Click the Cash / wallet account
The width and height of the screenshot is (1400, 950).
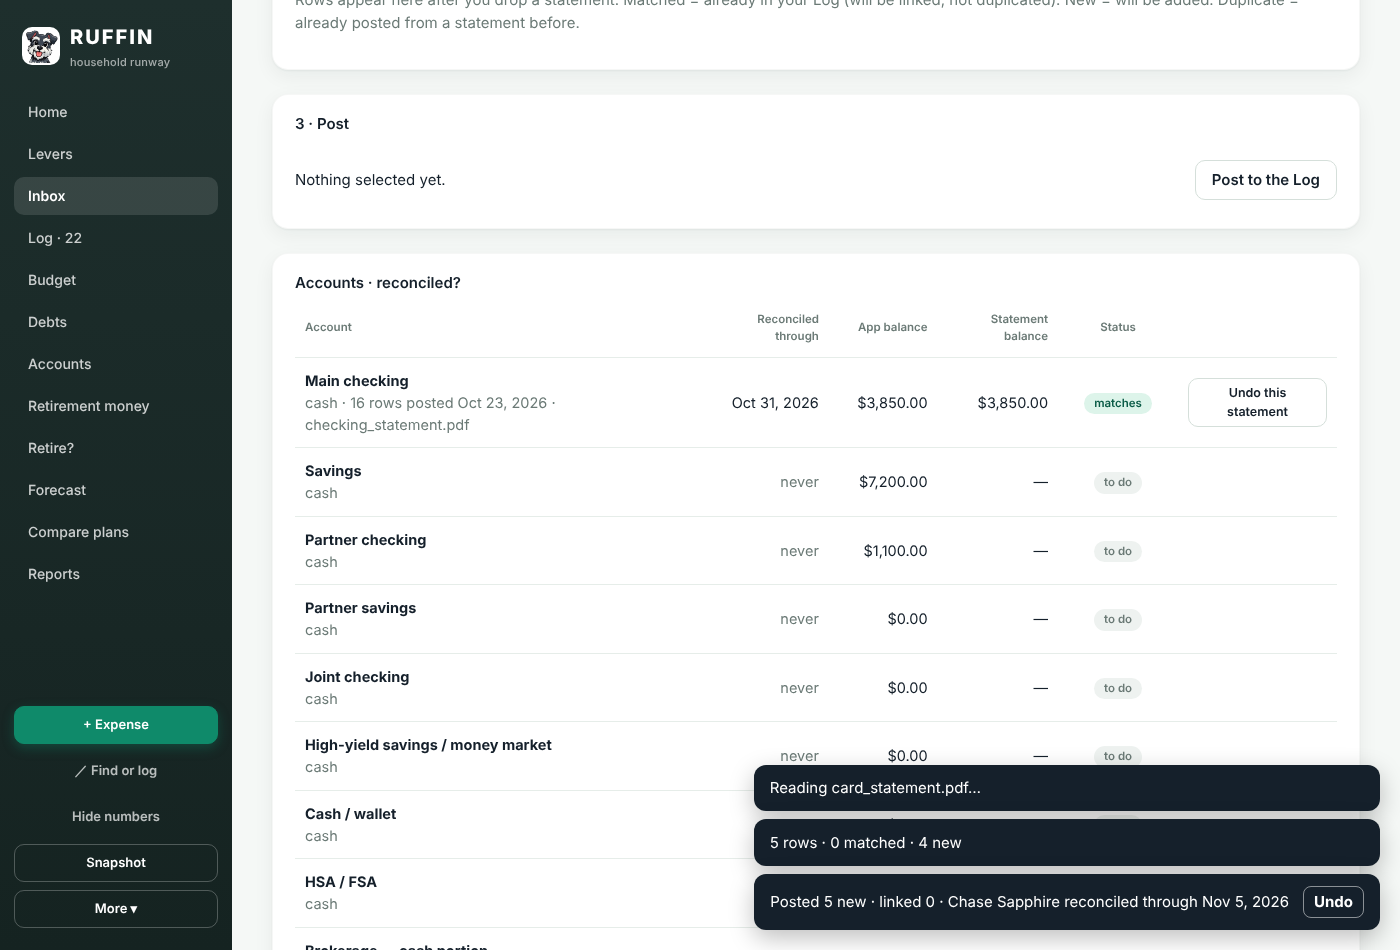pos(350,814)
